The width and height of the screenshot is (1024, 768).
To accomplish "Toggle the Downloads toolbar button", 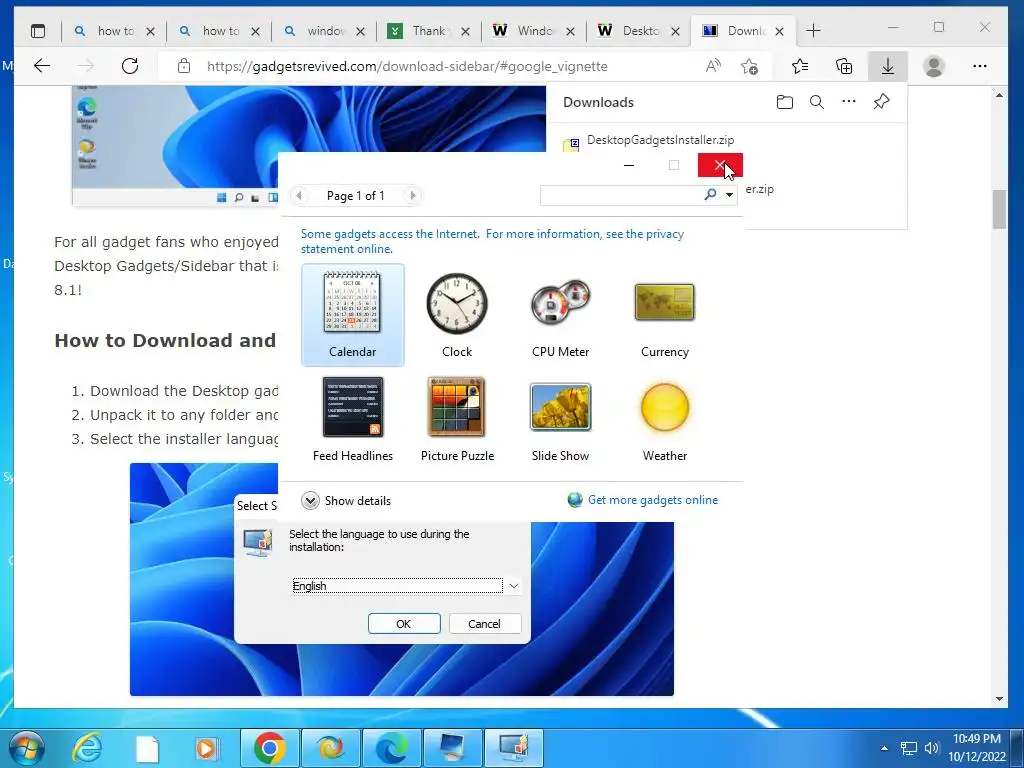I will tap(888, 65).
